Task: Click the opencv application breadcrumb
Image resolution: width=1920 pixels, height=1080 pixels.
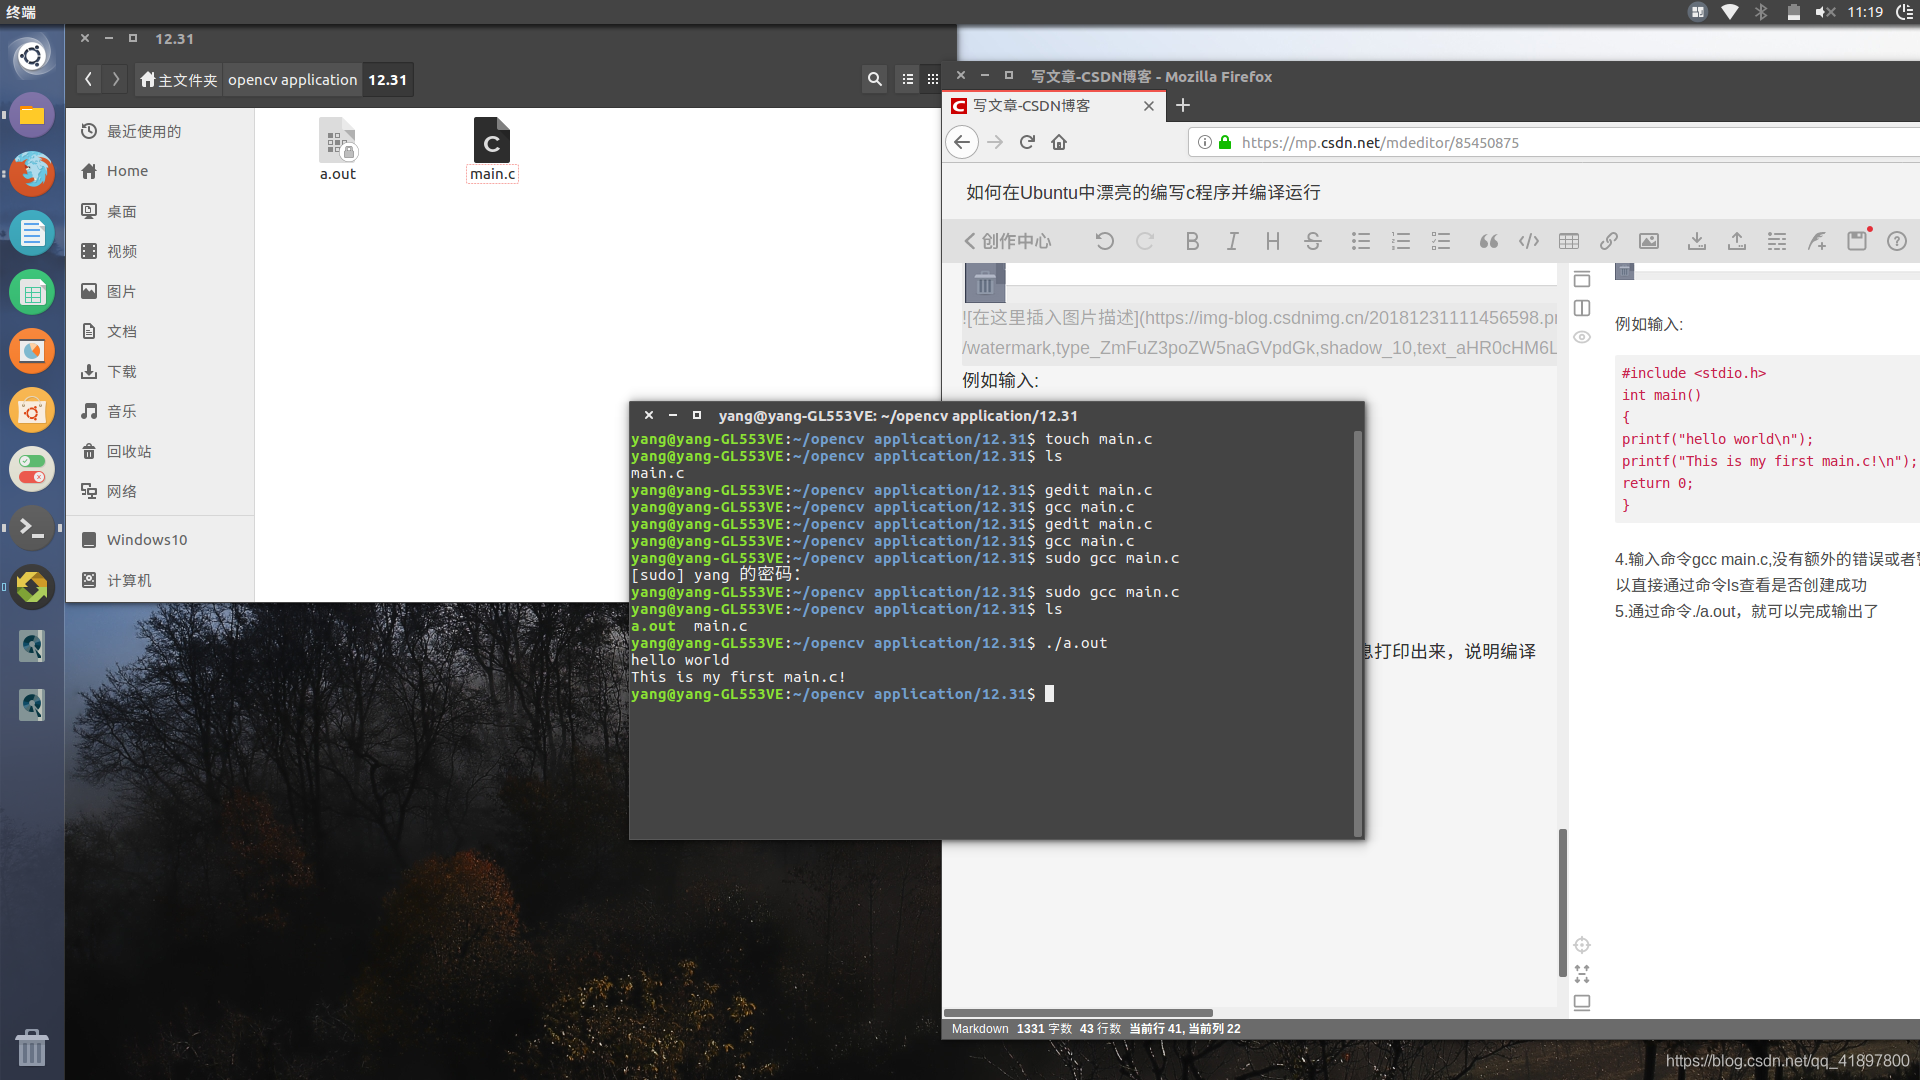Action: tap(292, 79)
